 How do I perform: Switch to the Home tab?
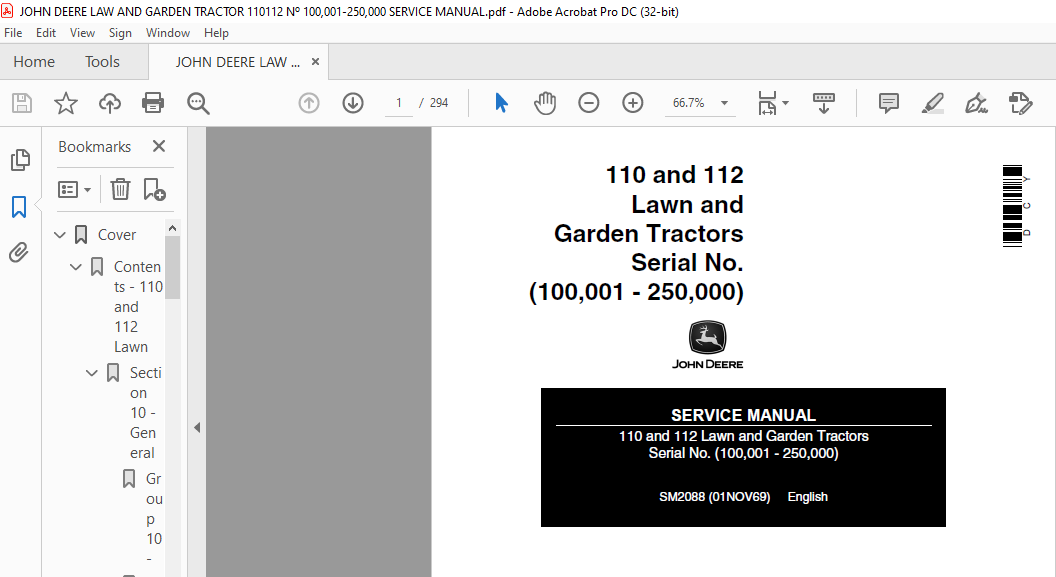pyautogui.click(x=34, y=62)
